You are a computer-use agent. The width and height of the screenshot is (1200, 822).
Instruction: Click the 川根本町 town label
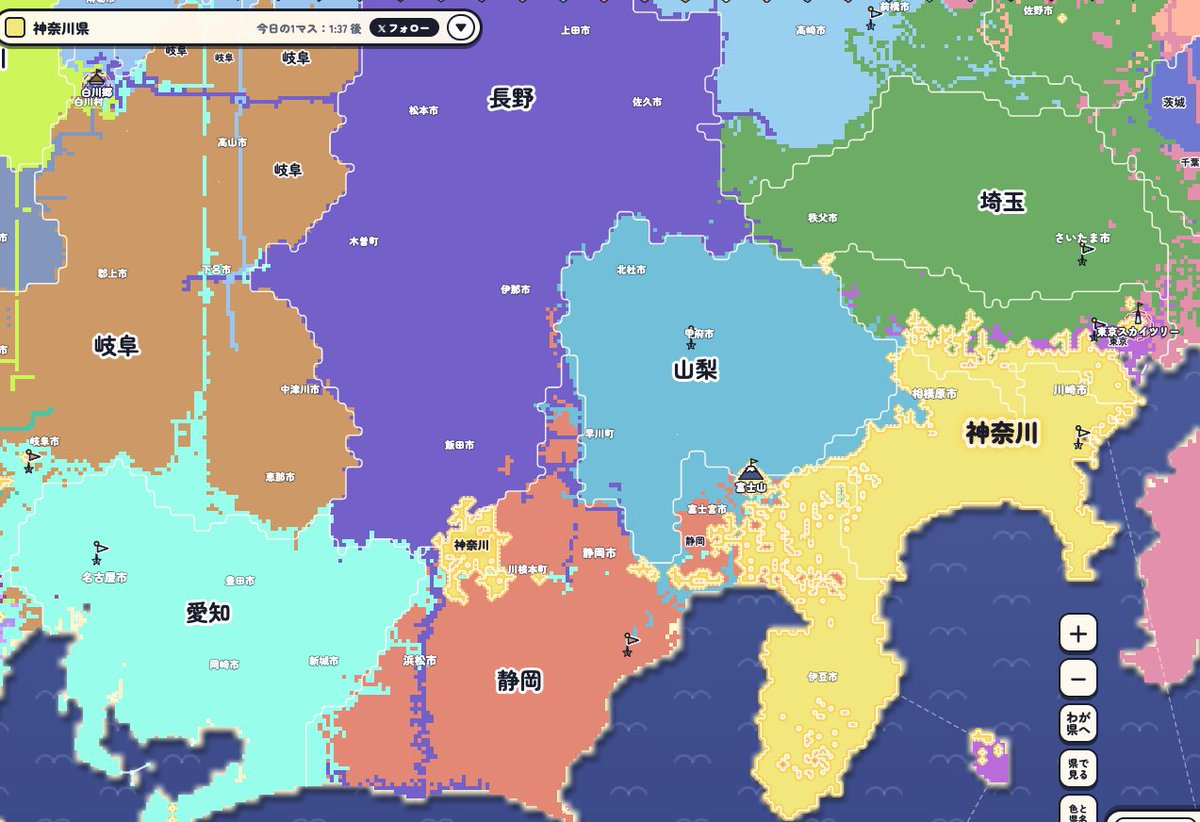click(x=527, y=569)
